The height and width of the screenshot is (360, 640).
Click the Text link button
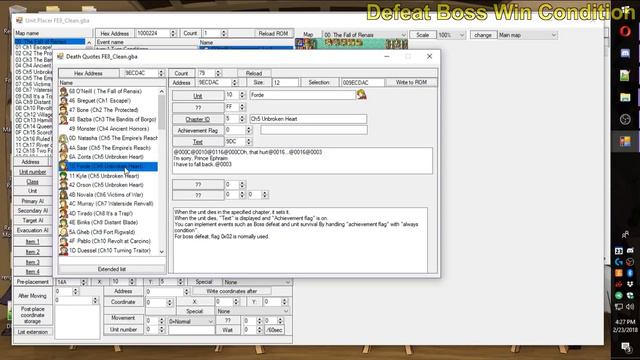198,142
